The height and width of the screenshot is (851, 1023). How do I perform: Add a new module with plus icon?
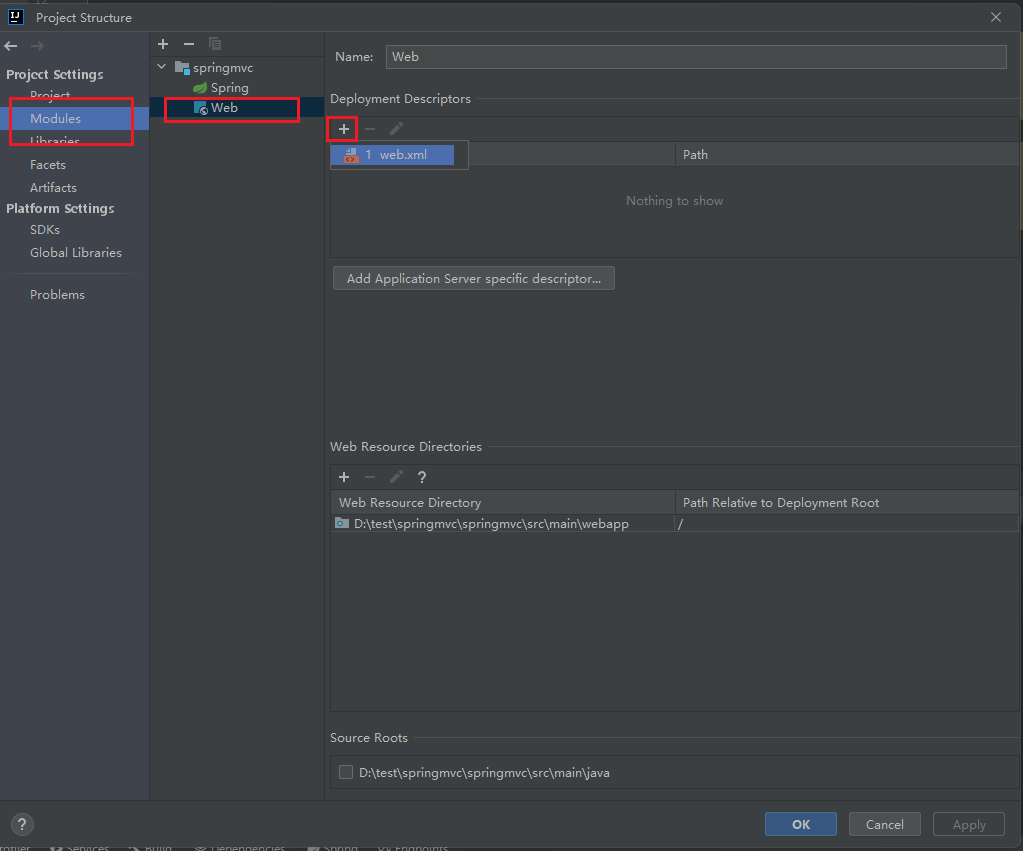click(x=163, y=44)
